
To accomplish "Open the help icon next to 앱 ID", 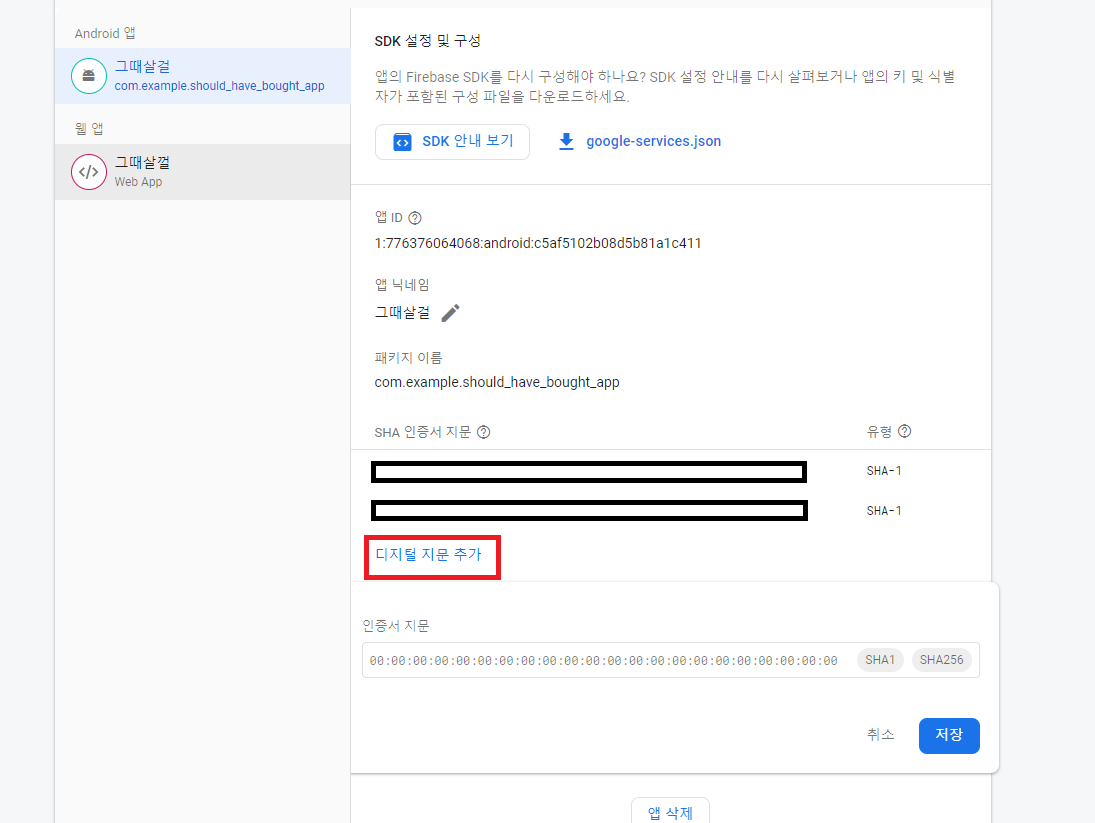I will coord(415,218).
